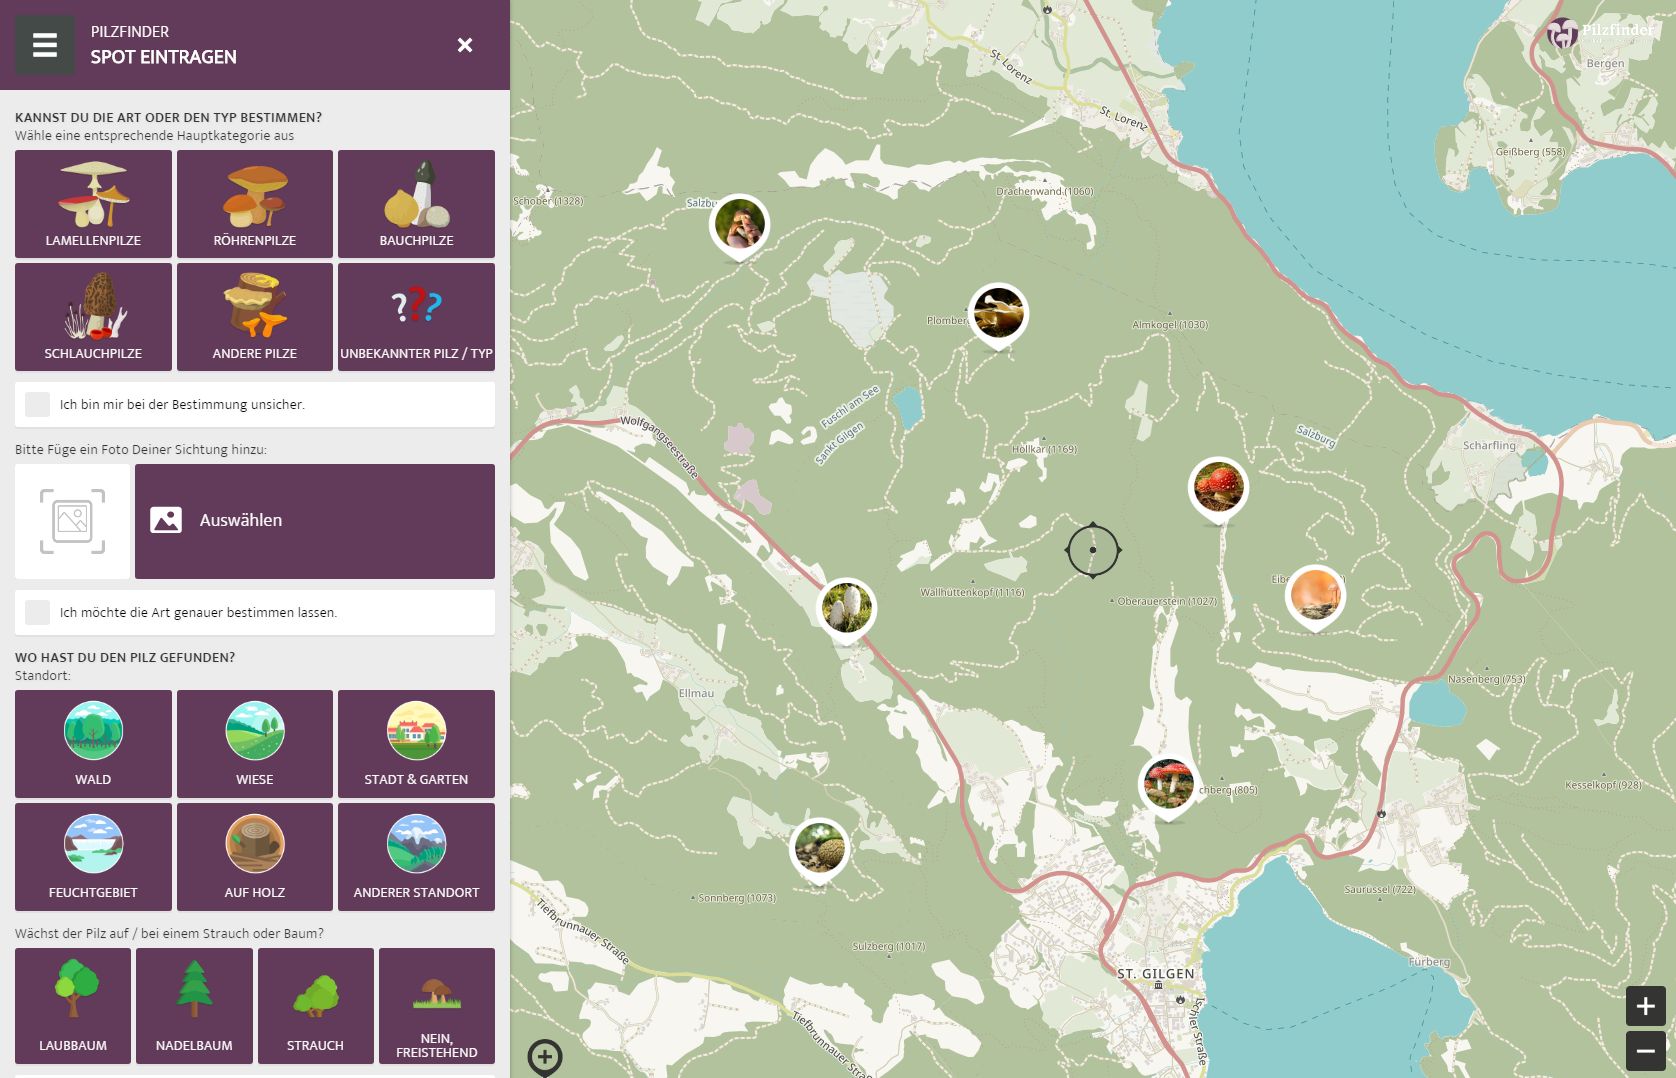Choose Nadelbaum as nearby tree
Screen dimensions: 1676x1078
[194, 1005]
